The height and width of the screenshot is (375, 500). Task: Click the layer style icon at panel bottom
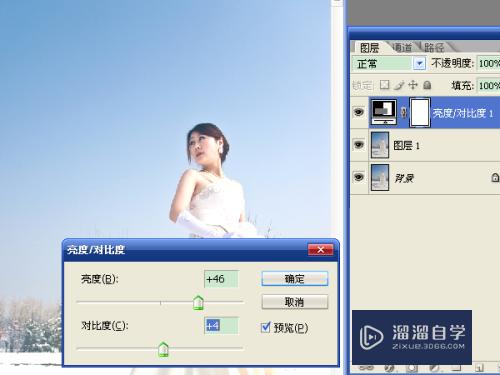(389, 368)
